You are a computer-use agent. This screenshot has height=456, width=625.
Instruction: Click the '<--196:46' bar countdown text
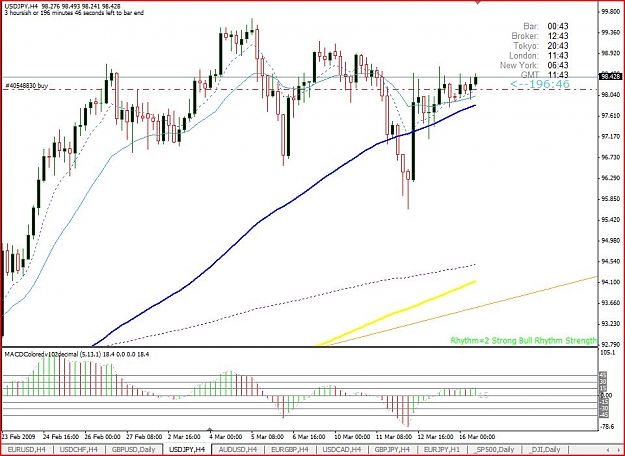click(540, 84)
